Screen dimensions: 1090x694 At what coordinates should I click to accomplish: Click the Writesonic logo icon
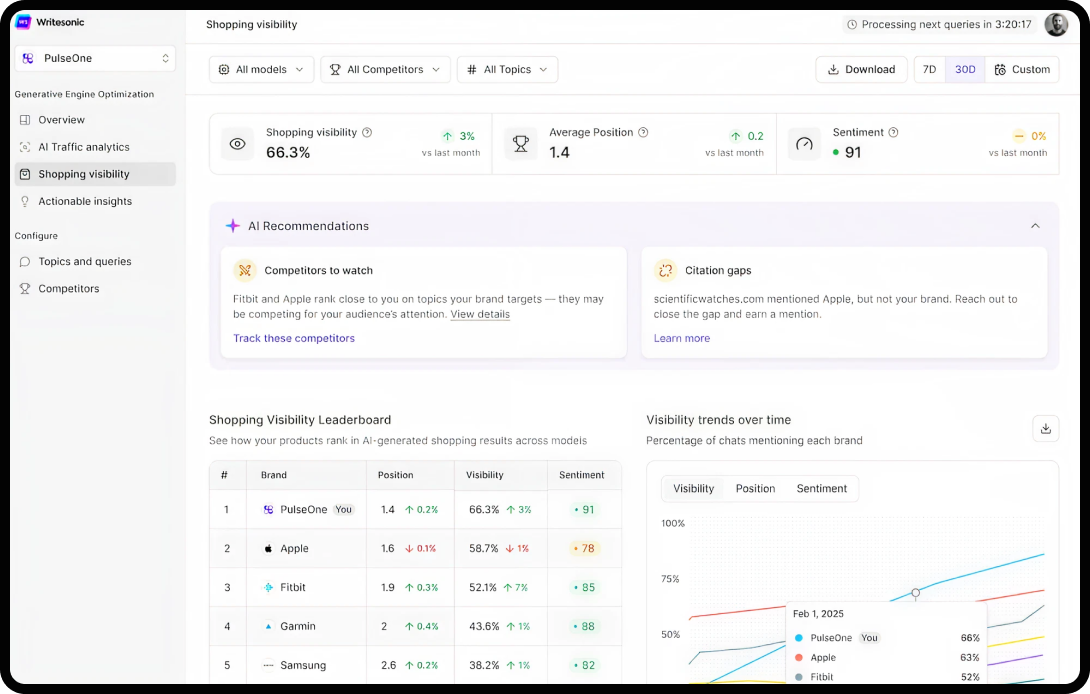[x=23, y=22]
